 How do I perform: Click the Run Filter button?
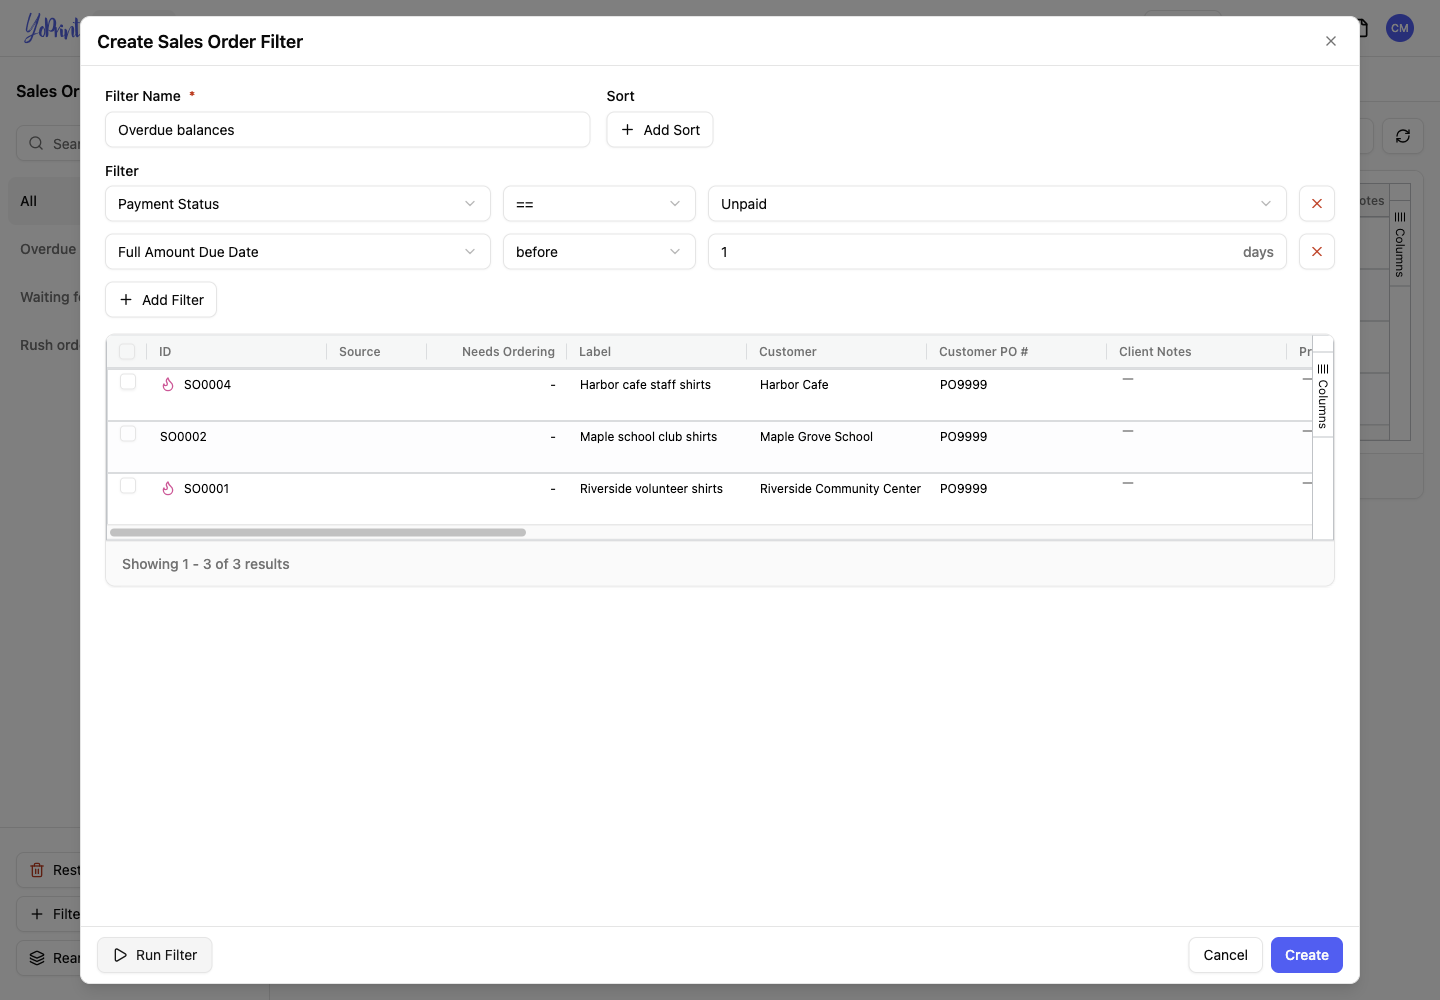(155, 955)
